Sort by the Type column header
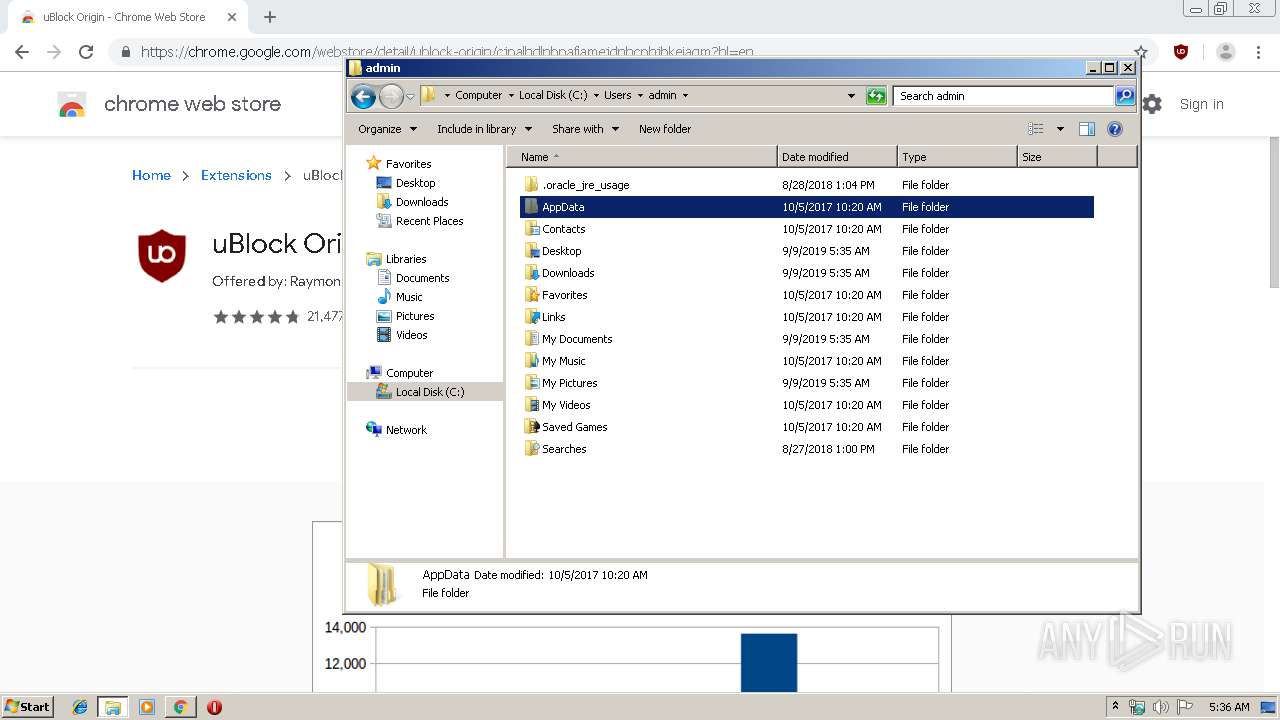 pyautogui.click(x=957, y=157)
